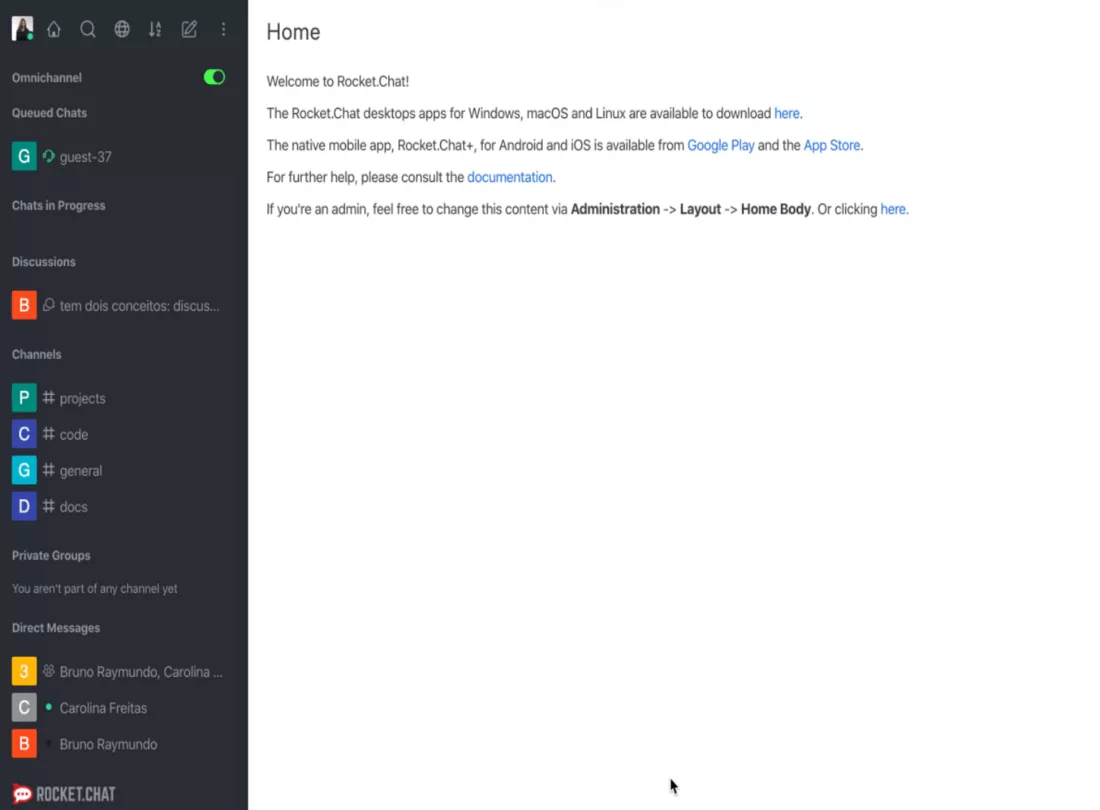Collapse the Direct Messages section

(55, 628)
